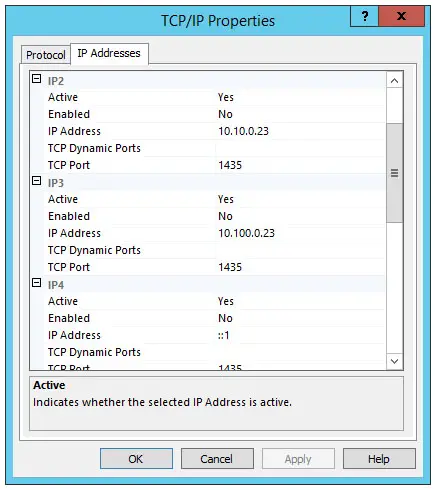Click the vertical scrollbar thumb
Viewport: 435px width, 490px height.
(x=395, y=173)
